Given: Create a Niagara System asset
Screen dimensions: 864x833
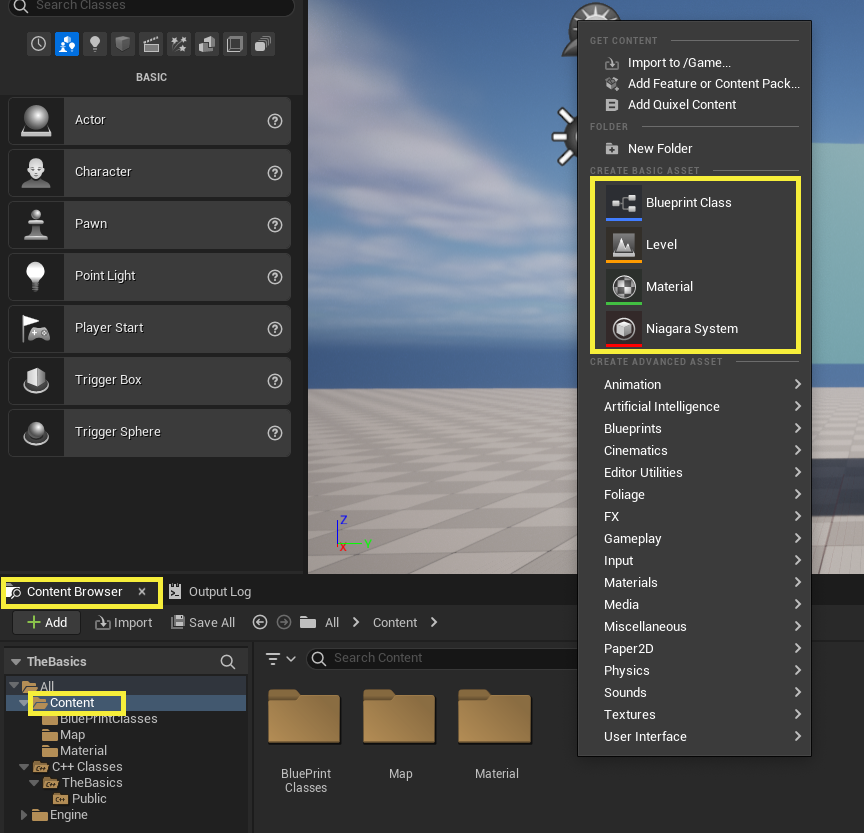Looking at the screenshot, I should (695, 328).
